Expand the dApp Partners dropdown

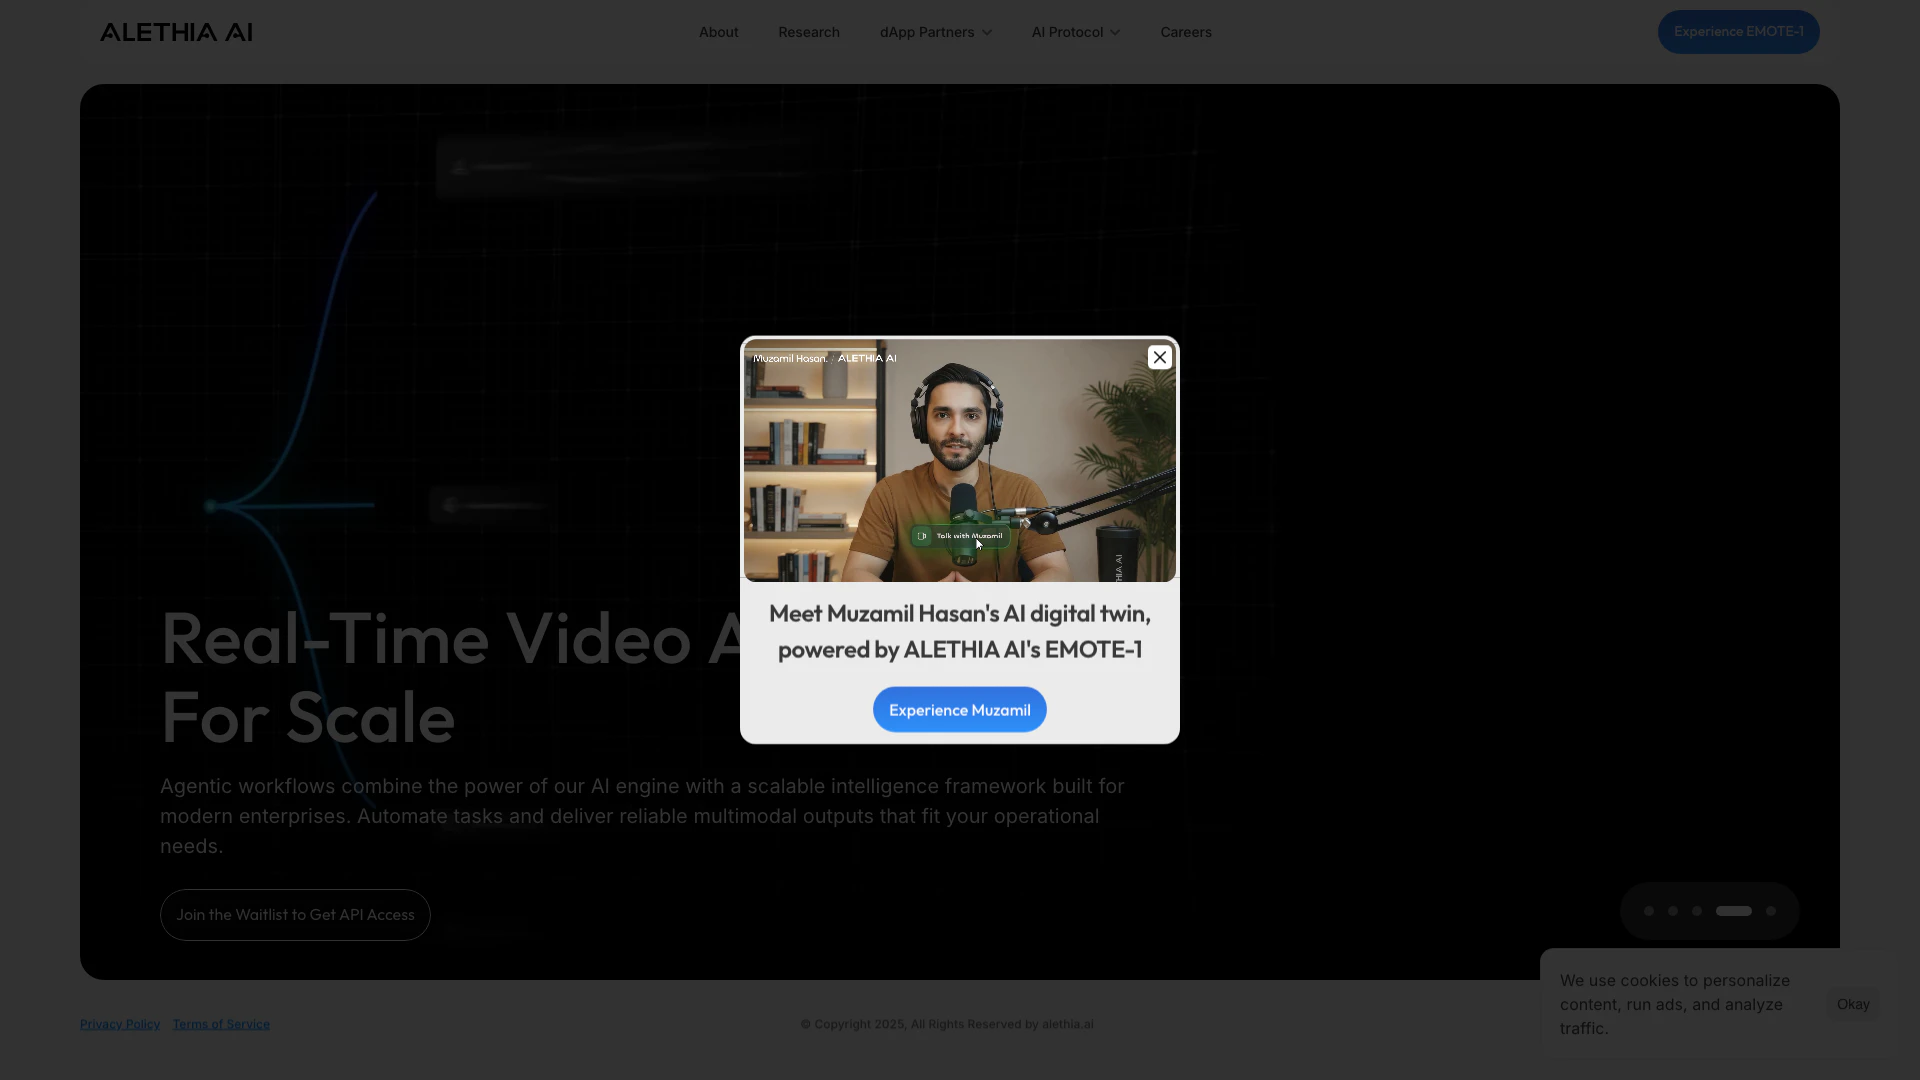point(935,32)
